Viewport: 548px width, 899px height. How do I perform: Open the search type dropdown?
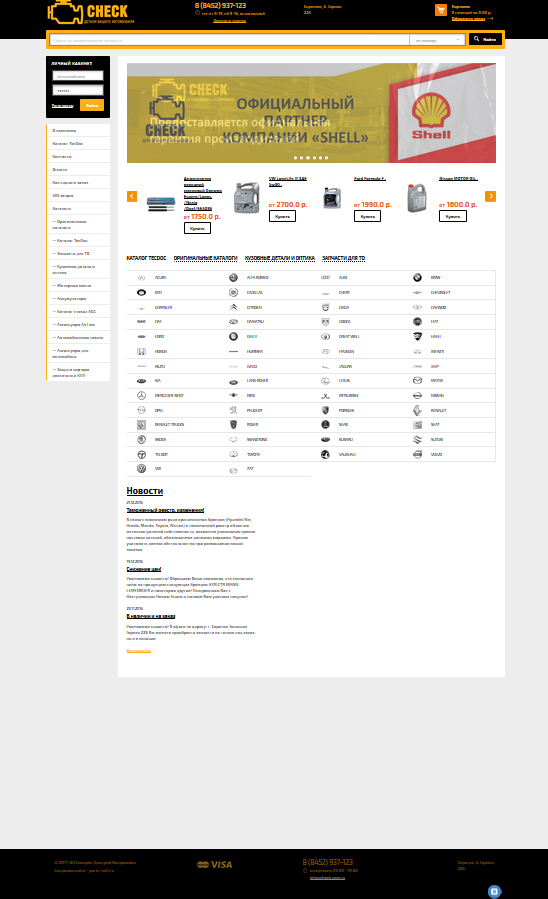point(437,40)
